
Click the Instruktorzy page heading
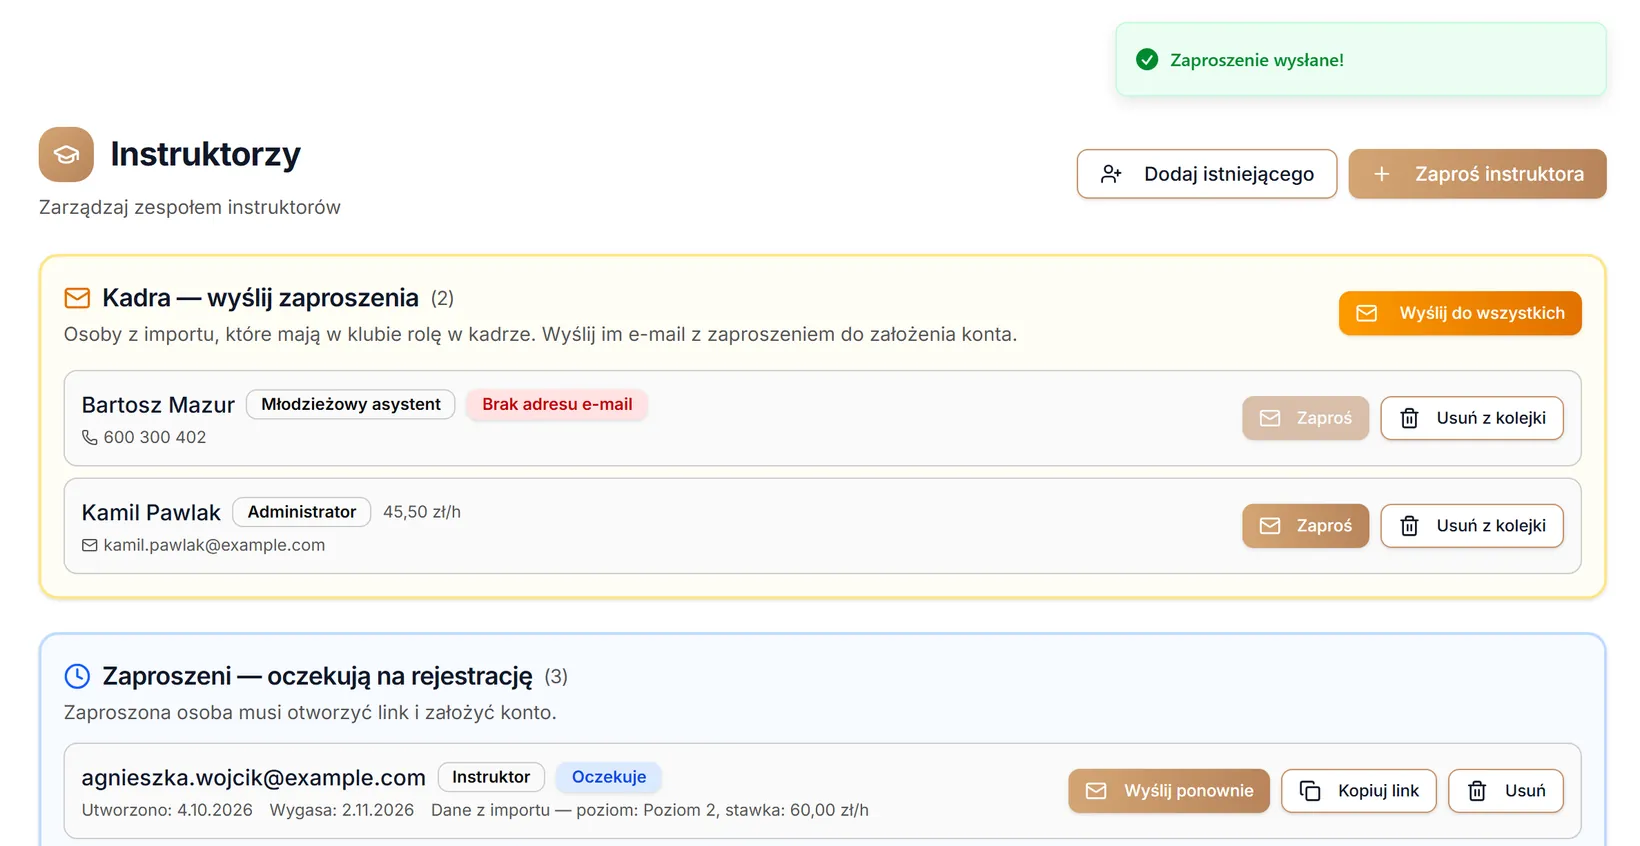[206, 154]
